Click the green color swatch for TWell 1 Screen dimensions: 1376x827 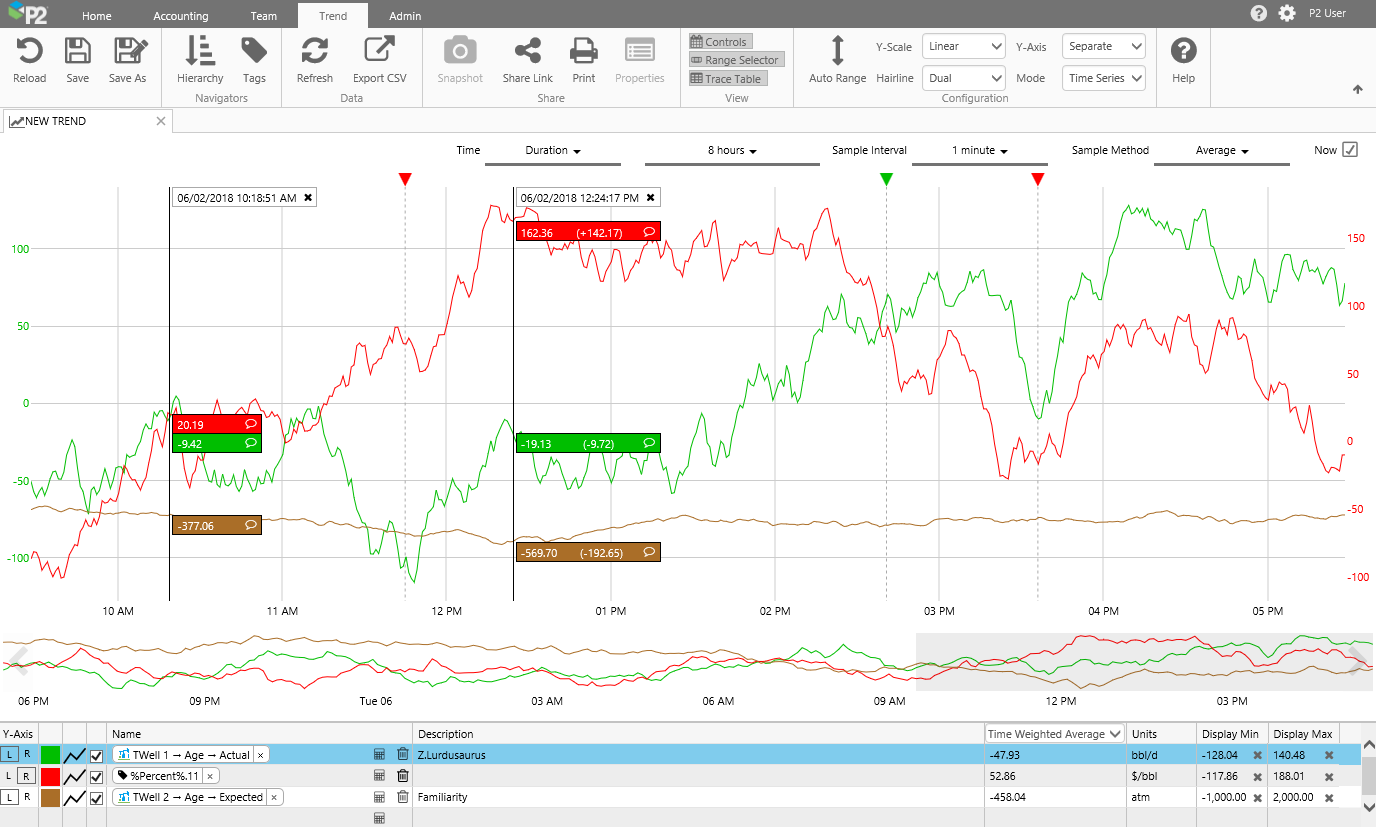click(50, 755)
